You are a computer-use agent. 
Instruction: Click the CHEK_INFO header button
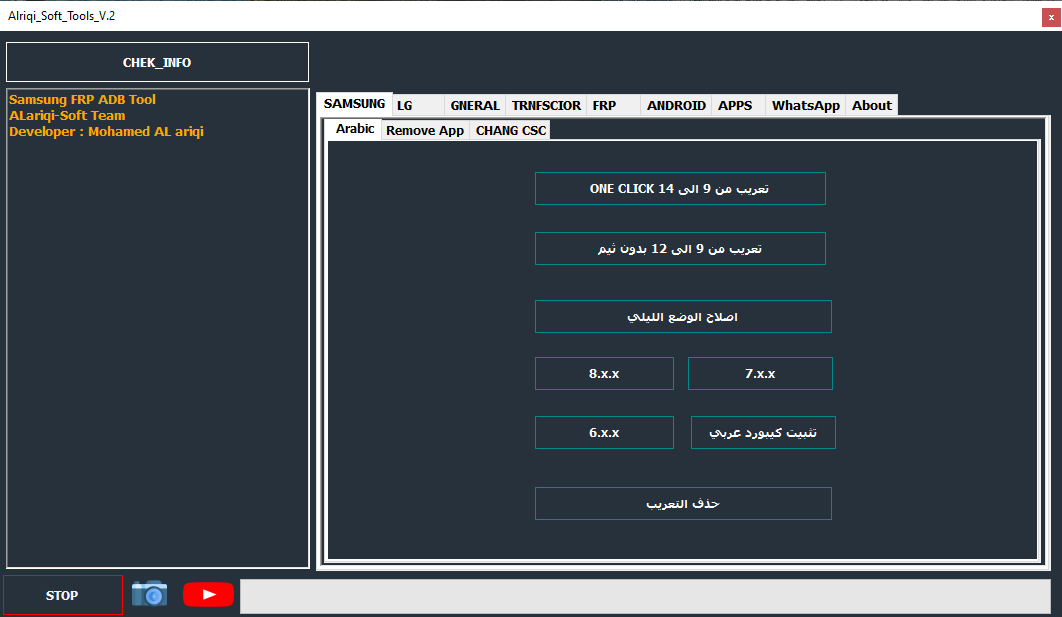[x=157, y=62]
